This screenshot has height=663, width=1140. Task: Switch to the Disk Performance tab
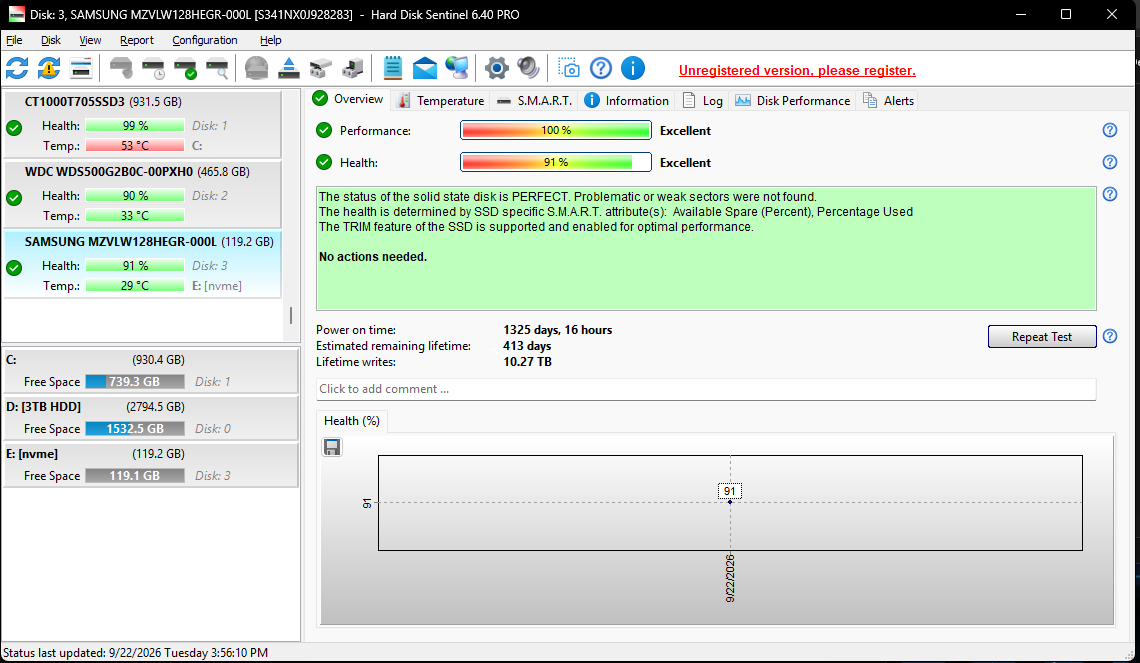coord(792,100)
